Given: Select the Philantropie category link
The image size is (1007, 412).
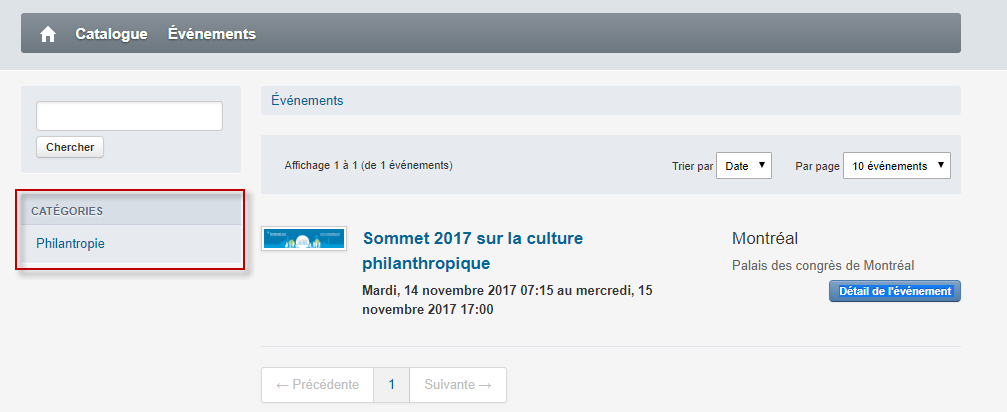Looking at the screenshot, I should point(70,244).
